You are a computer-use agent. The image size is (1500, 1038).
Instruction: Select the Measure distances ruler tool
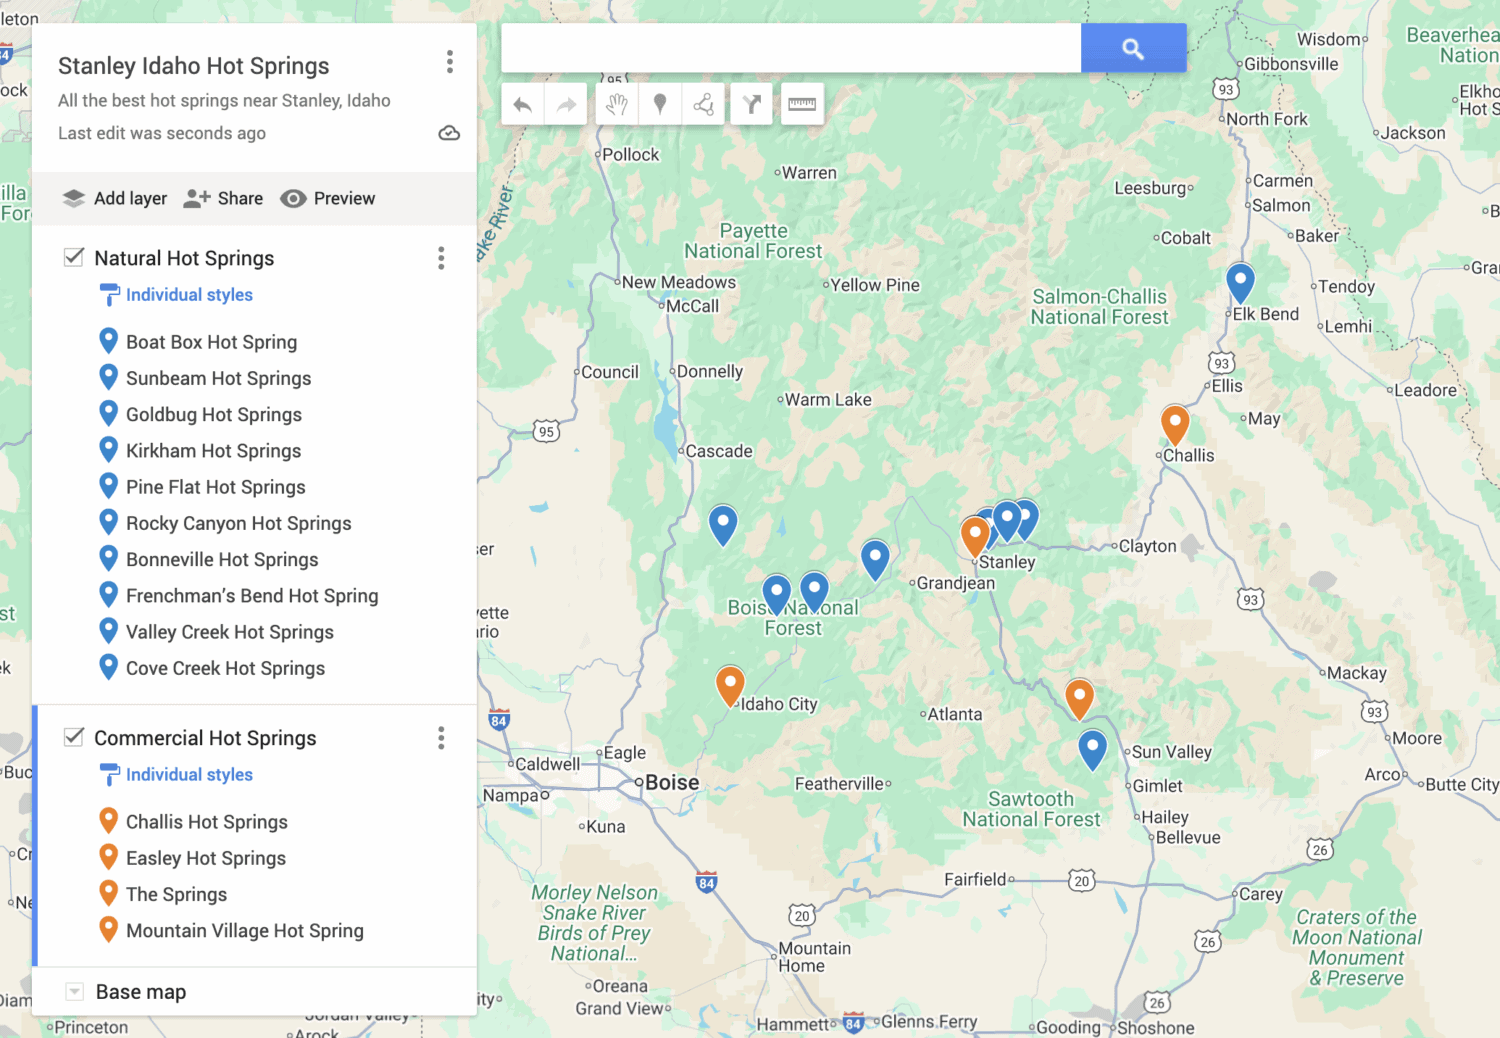[801, 104]
